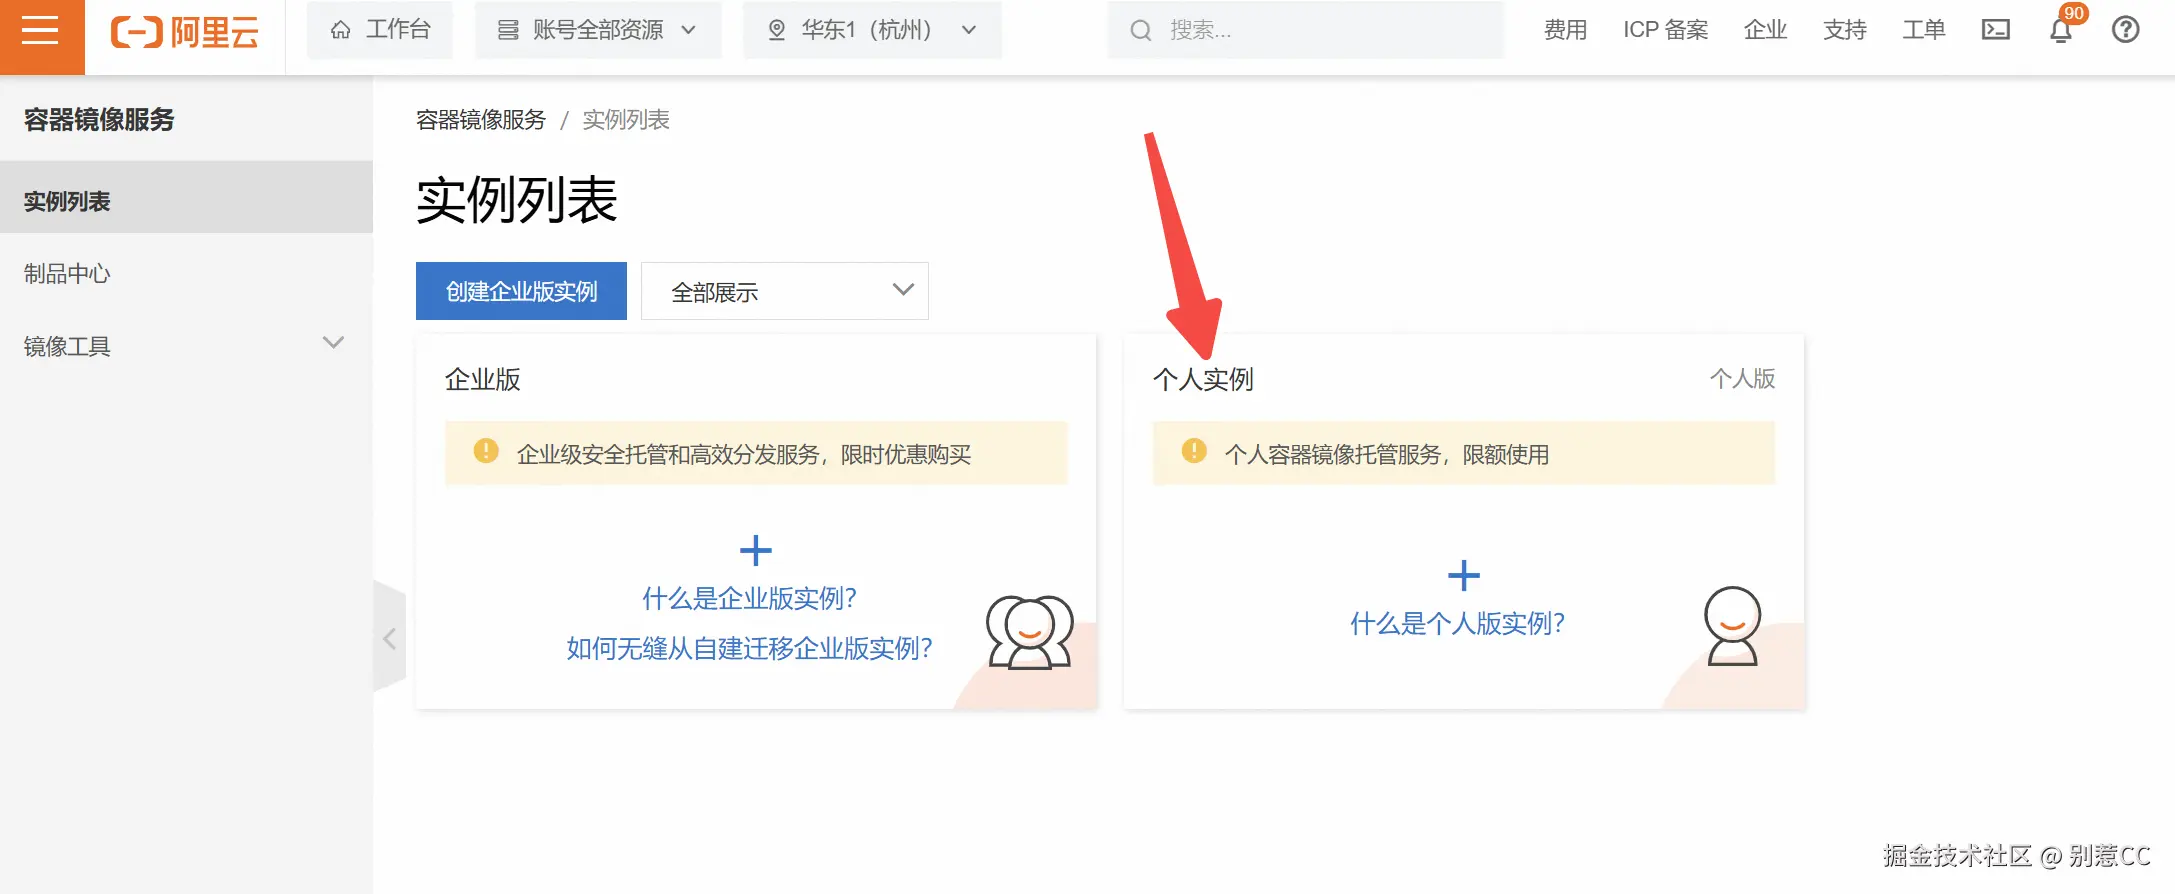This screenshot has width=2175, height=894.
Task: Open the 全部展示 filter dropdown
Action: (x=785, y=291)
